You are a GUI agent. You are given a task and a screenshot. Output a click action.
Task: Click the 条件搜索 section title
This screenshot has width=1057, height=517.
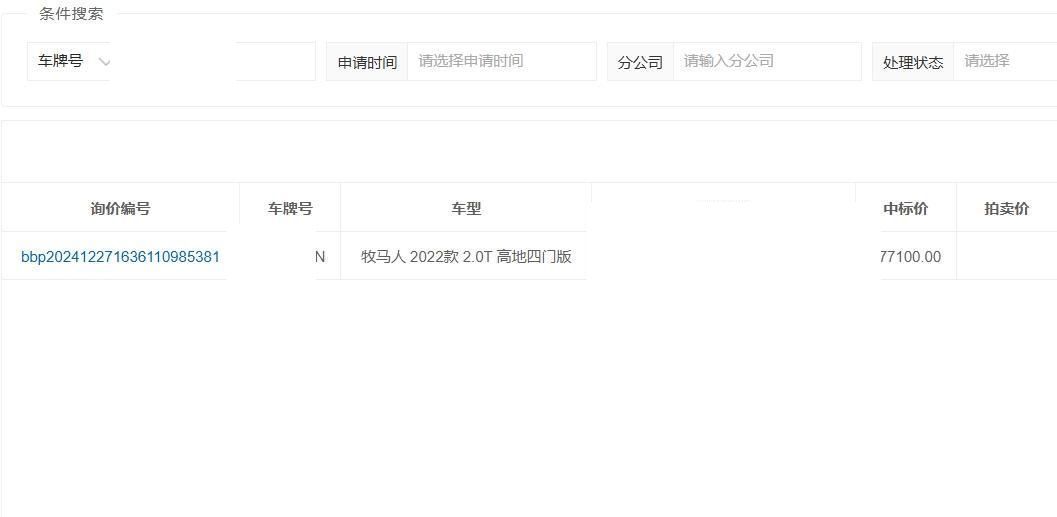[x=70, y=14]
